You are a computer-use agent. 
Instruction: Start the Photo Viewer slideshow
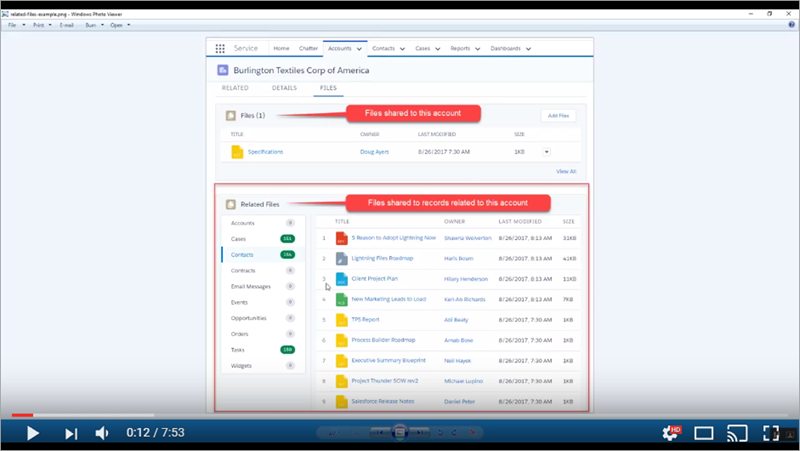pyautogui.click(x=399, y=433)
